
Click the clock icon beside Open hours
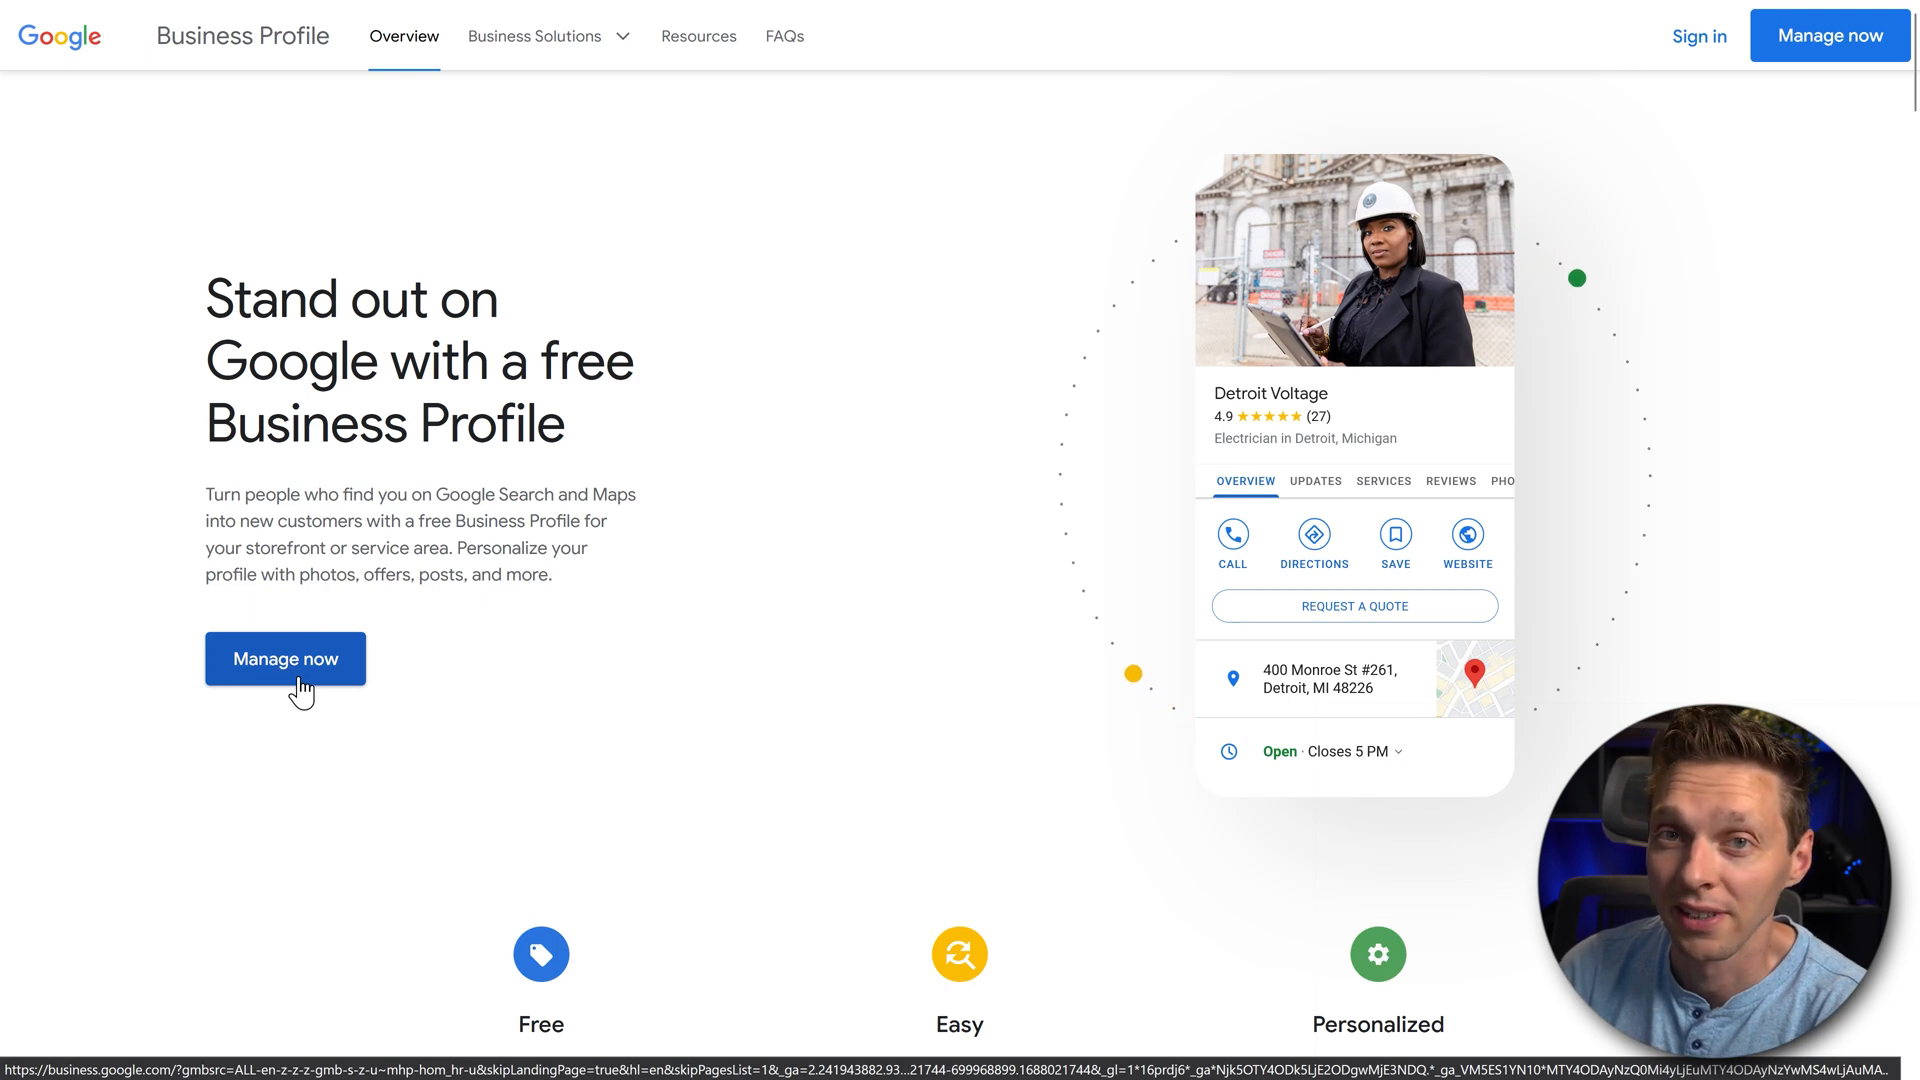pos(1229,752)
